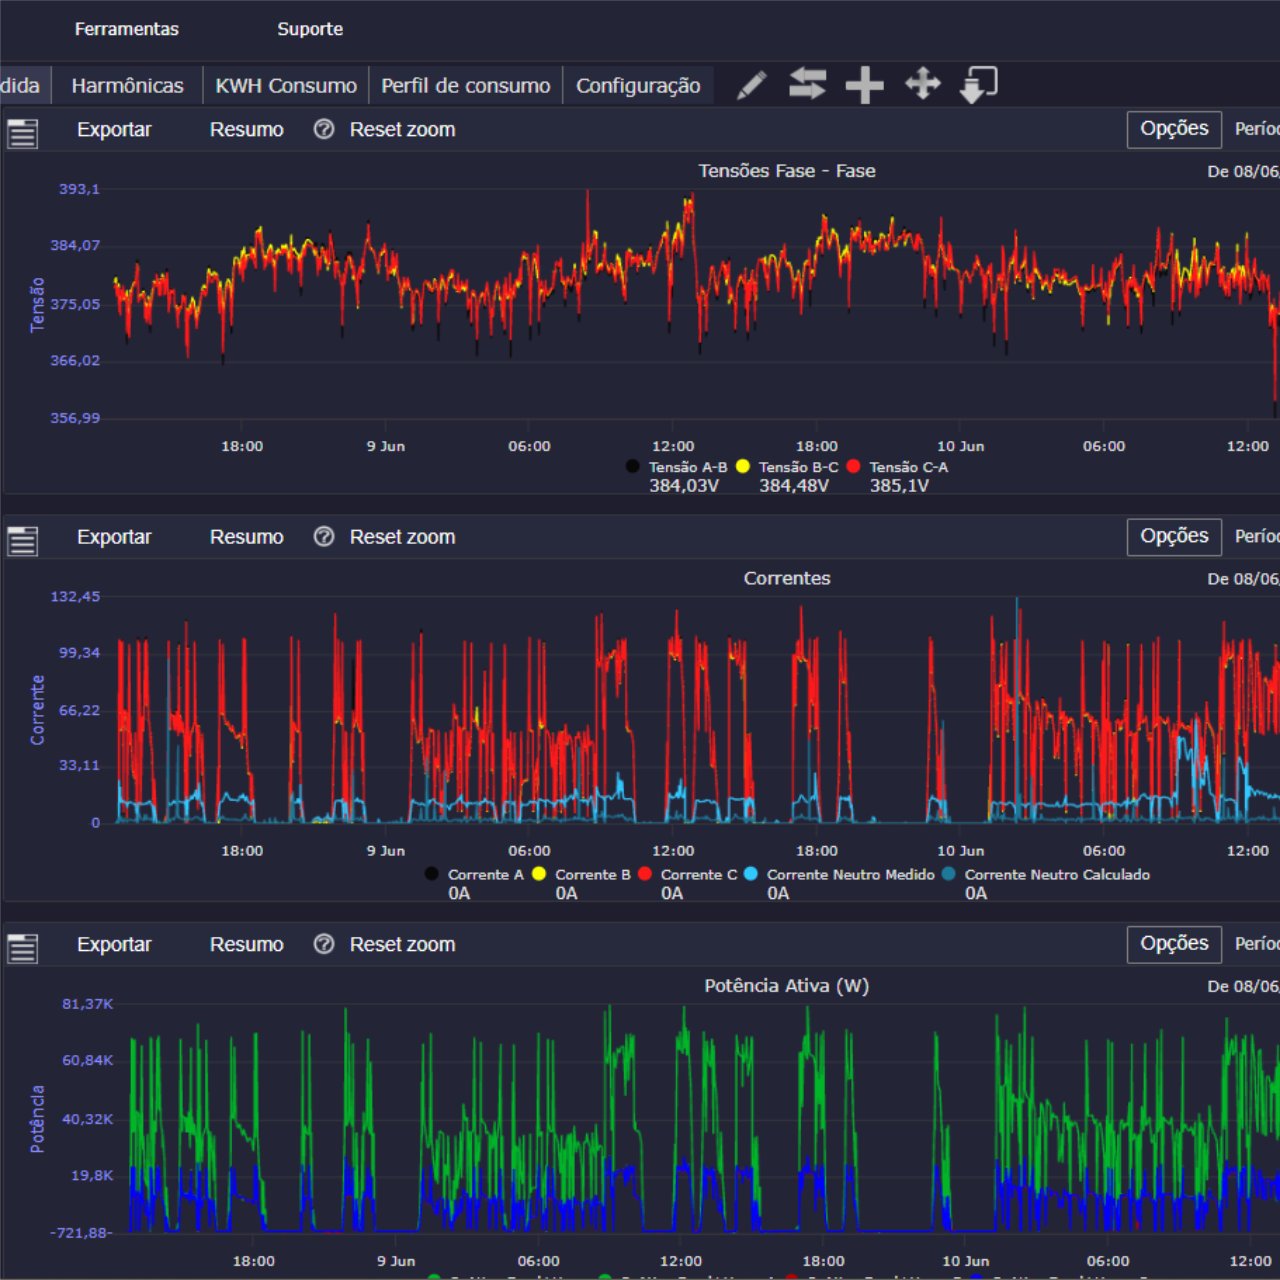Viewport: 1280px width, 1280px height.
Task: Select the four-way move arrows icon
Action: [922, 84]
